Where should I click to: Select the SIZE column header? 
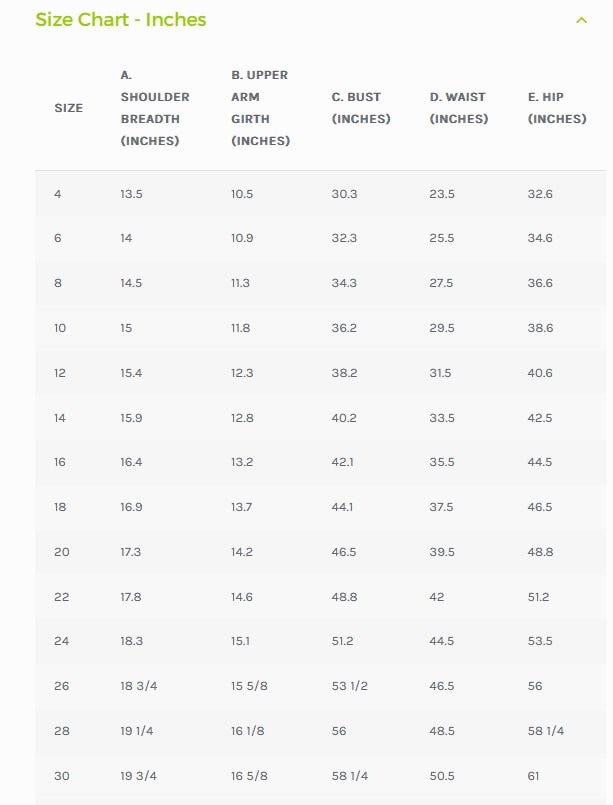click(68, 108)
